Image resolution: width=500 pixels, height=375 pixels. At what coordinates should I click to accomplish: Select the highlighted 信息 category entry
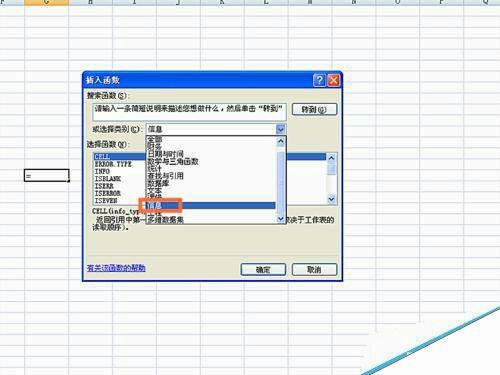[x=211, y=206]
